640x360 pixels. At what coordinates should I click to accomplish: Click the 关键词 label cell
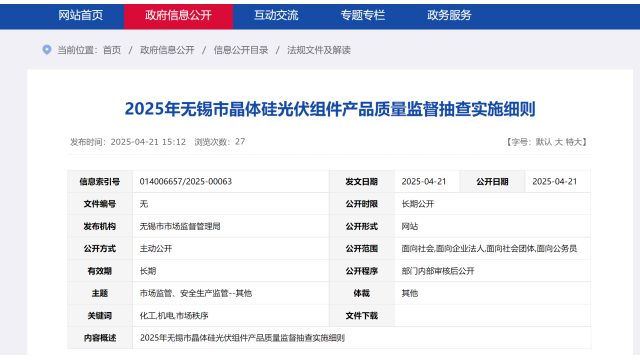click(100, 316)
